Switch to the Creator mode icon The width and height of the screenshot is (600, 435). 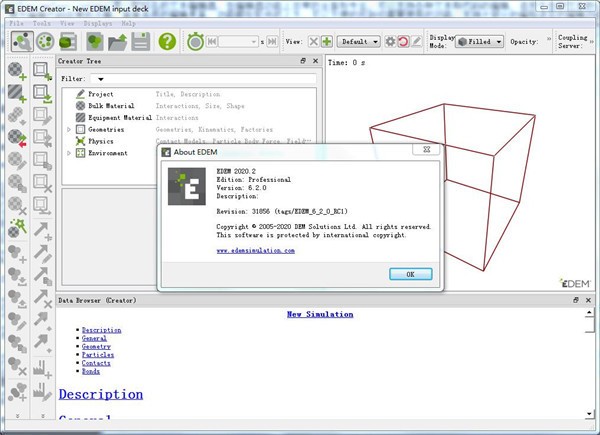(x=21, y=42)
